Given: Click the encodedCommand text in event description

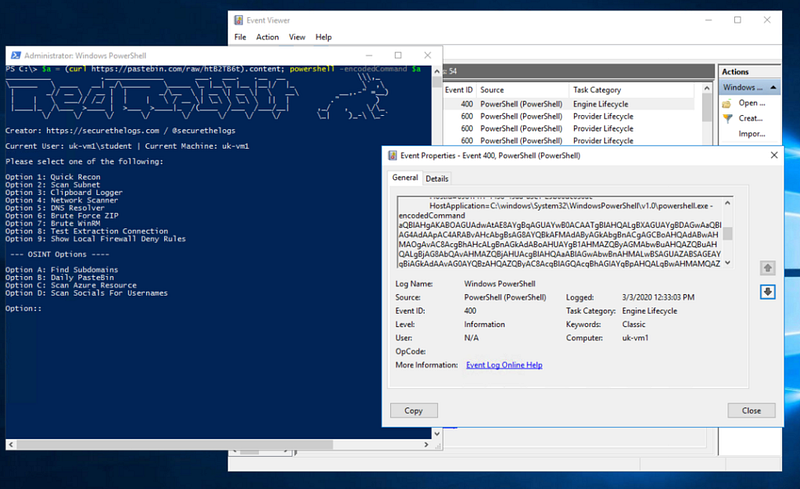Looking at the screenshot, I should point(432,215).
